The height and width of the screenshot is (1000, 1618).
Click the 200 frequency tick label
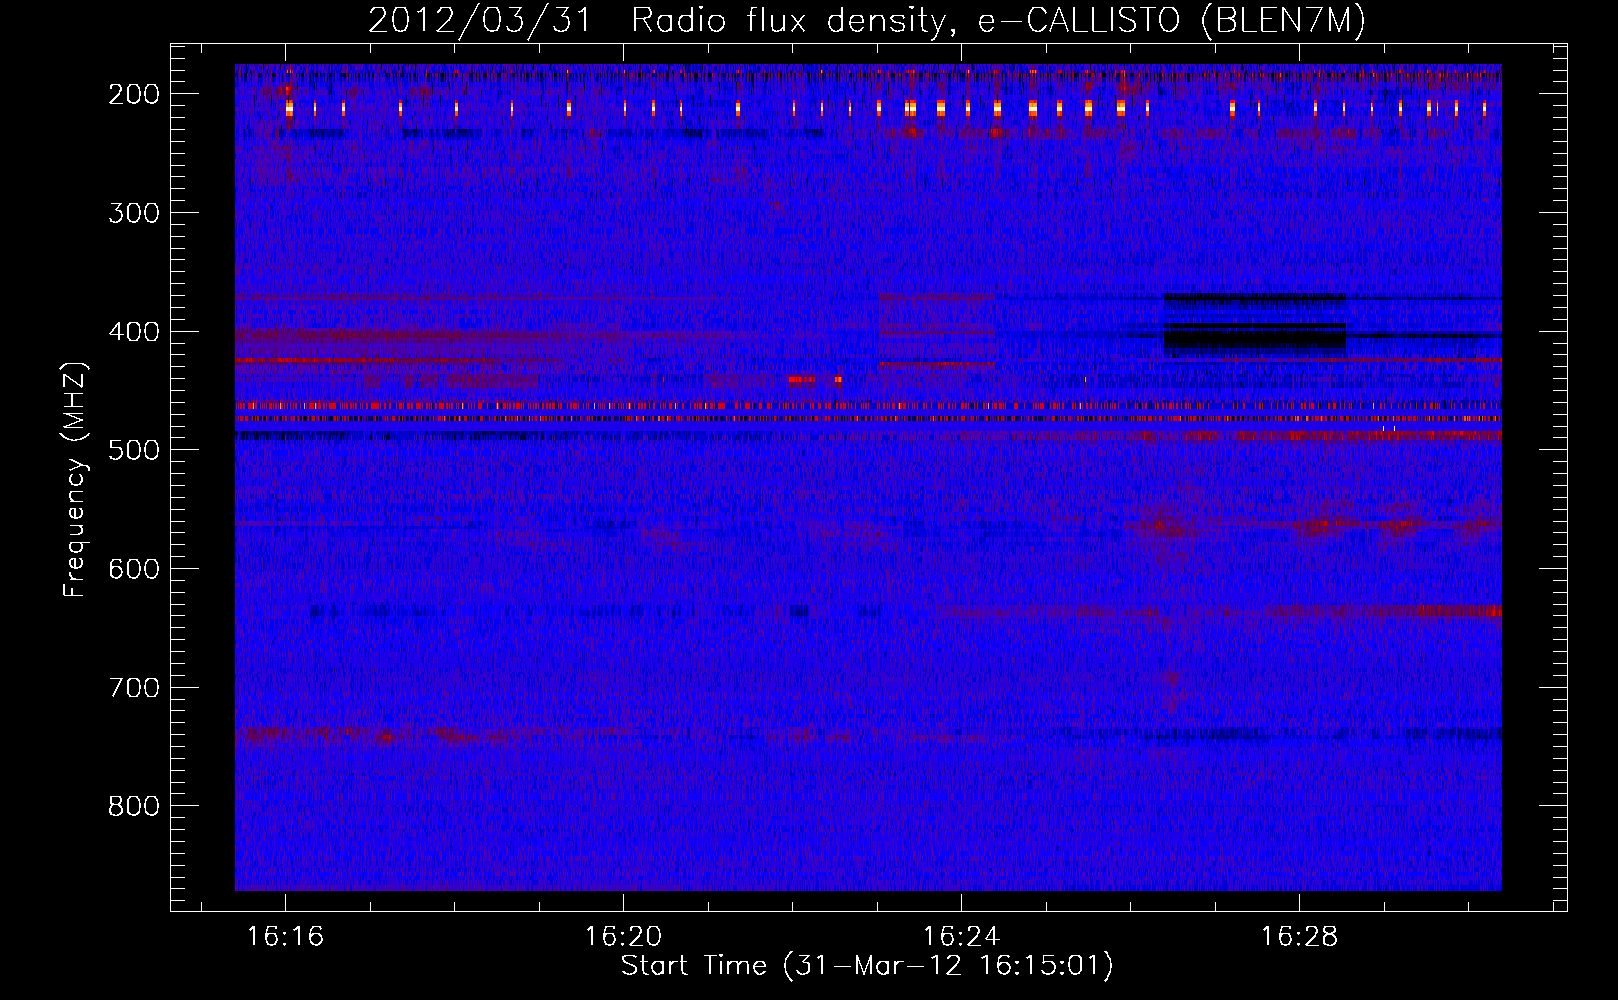pos(133,94)
